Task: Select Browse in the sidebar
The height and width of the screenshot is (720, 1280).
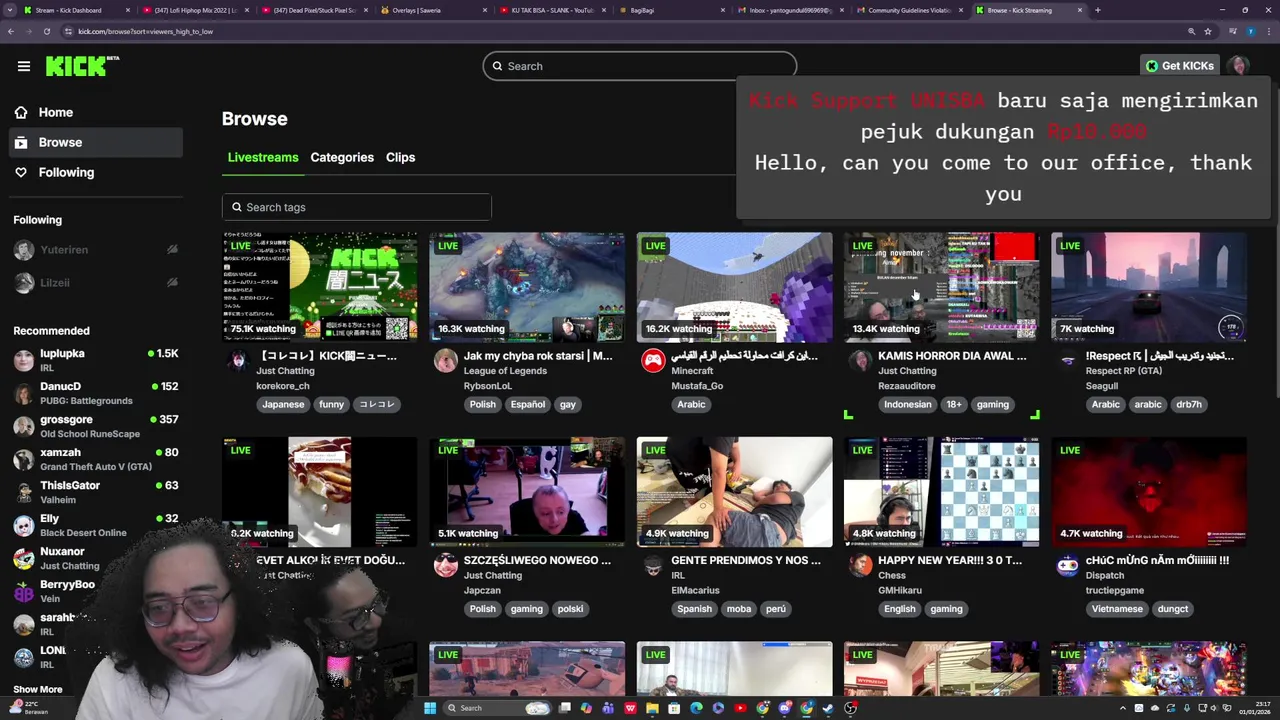Action: click(x=96, y=142)
